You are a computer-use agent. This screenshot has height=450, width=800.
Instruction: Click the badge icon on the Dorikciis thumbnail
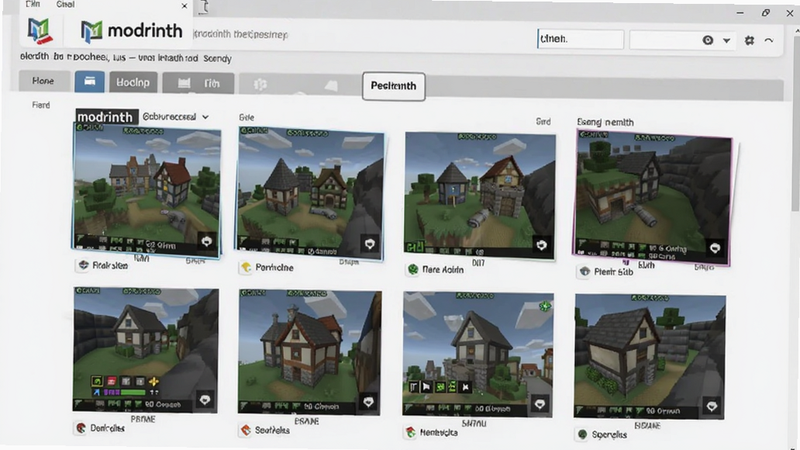(205, 399)
